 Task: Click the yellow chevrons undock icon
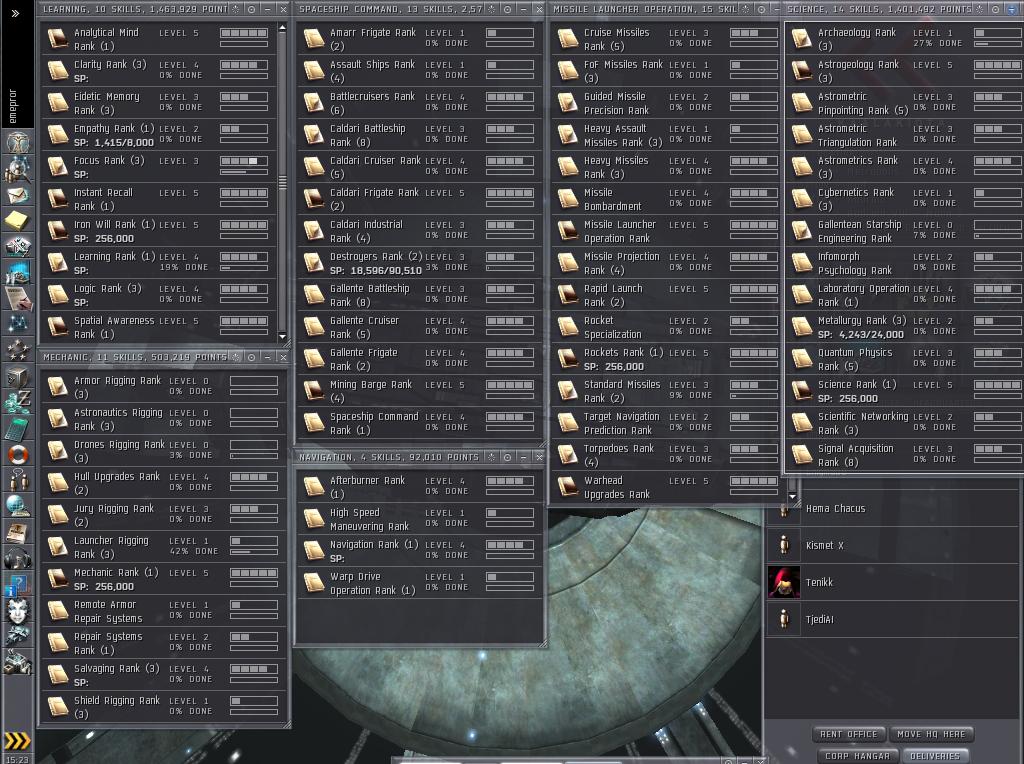coord(17,740)
